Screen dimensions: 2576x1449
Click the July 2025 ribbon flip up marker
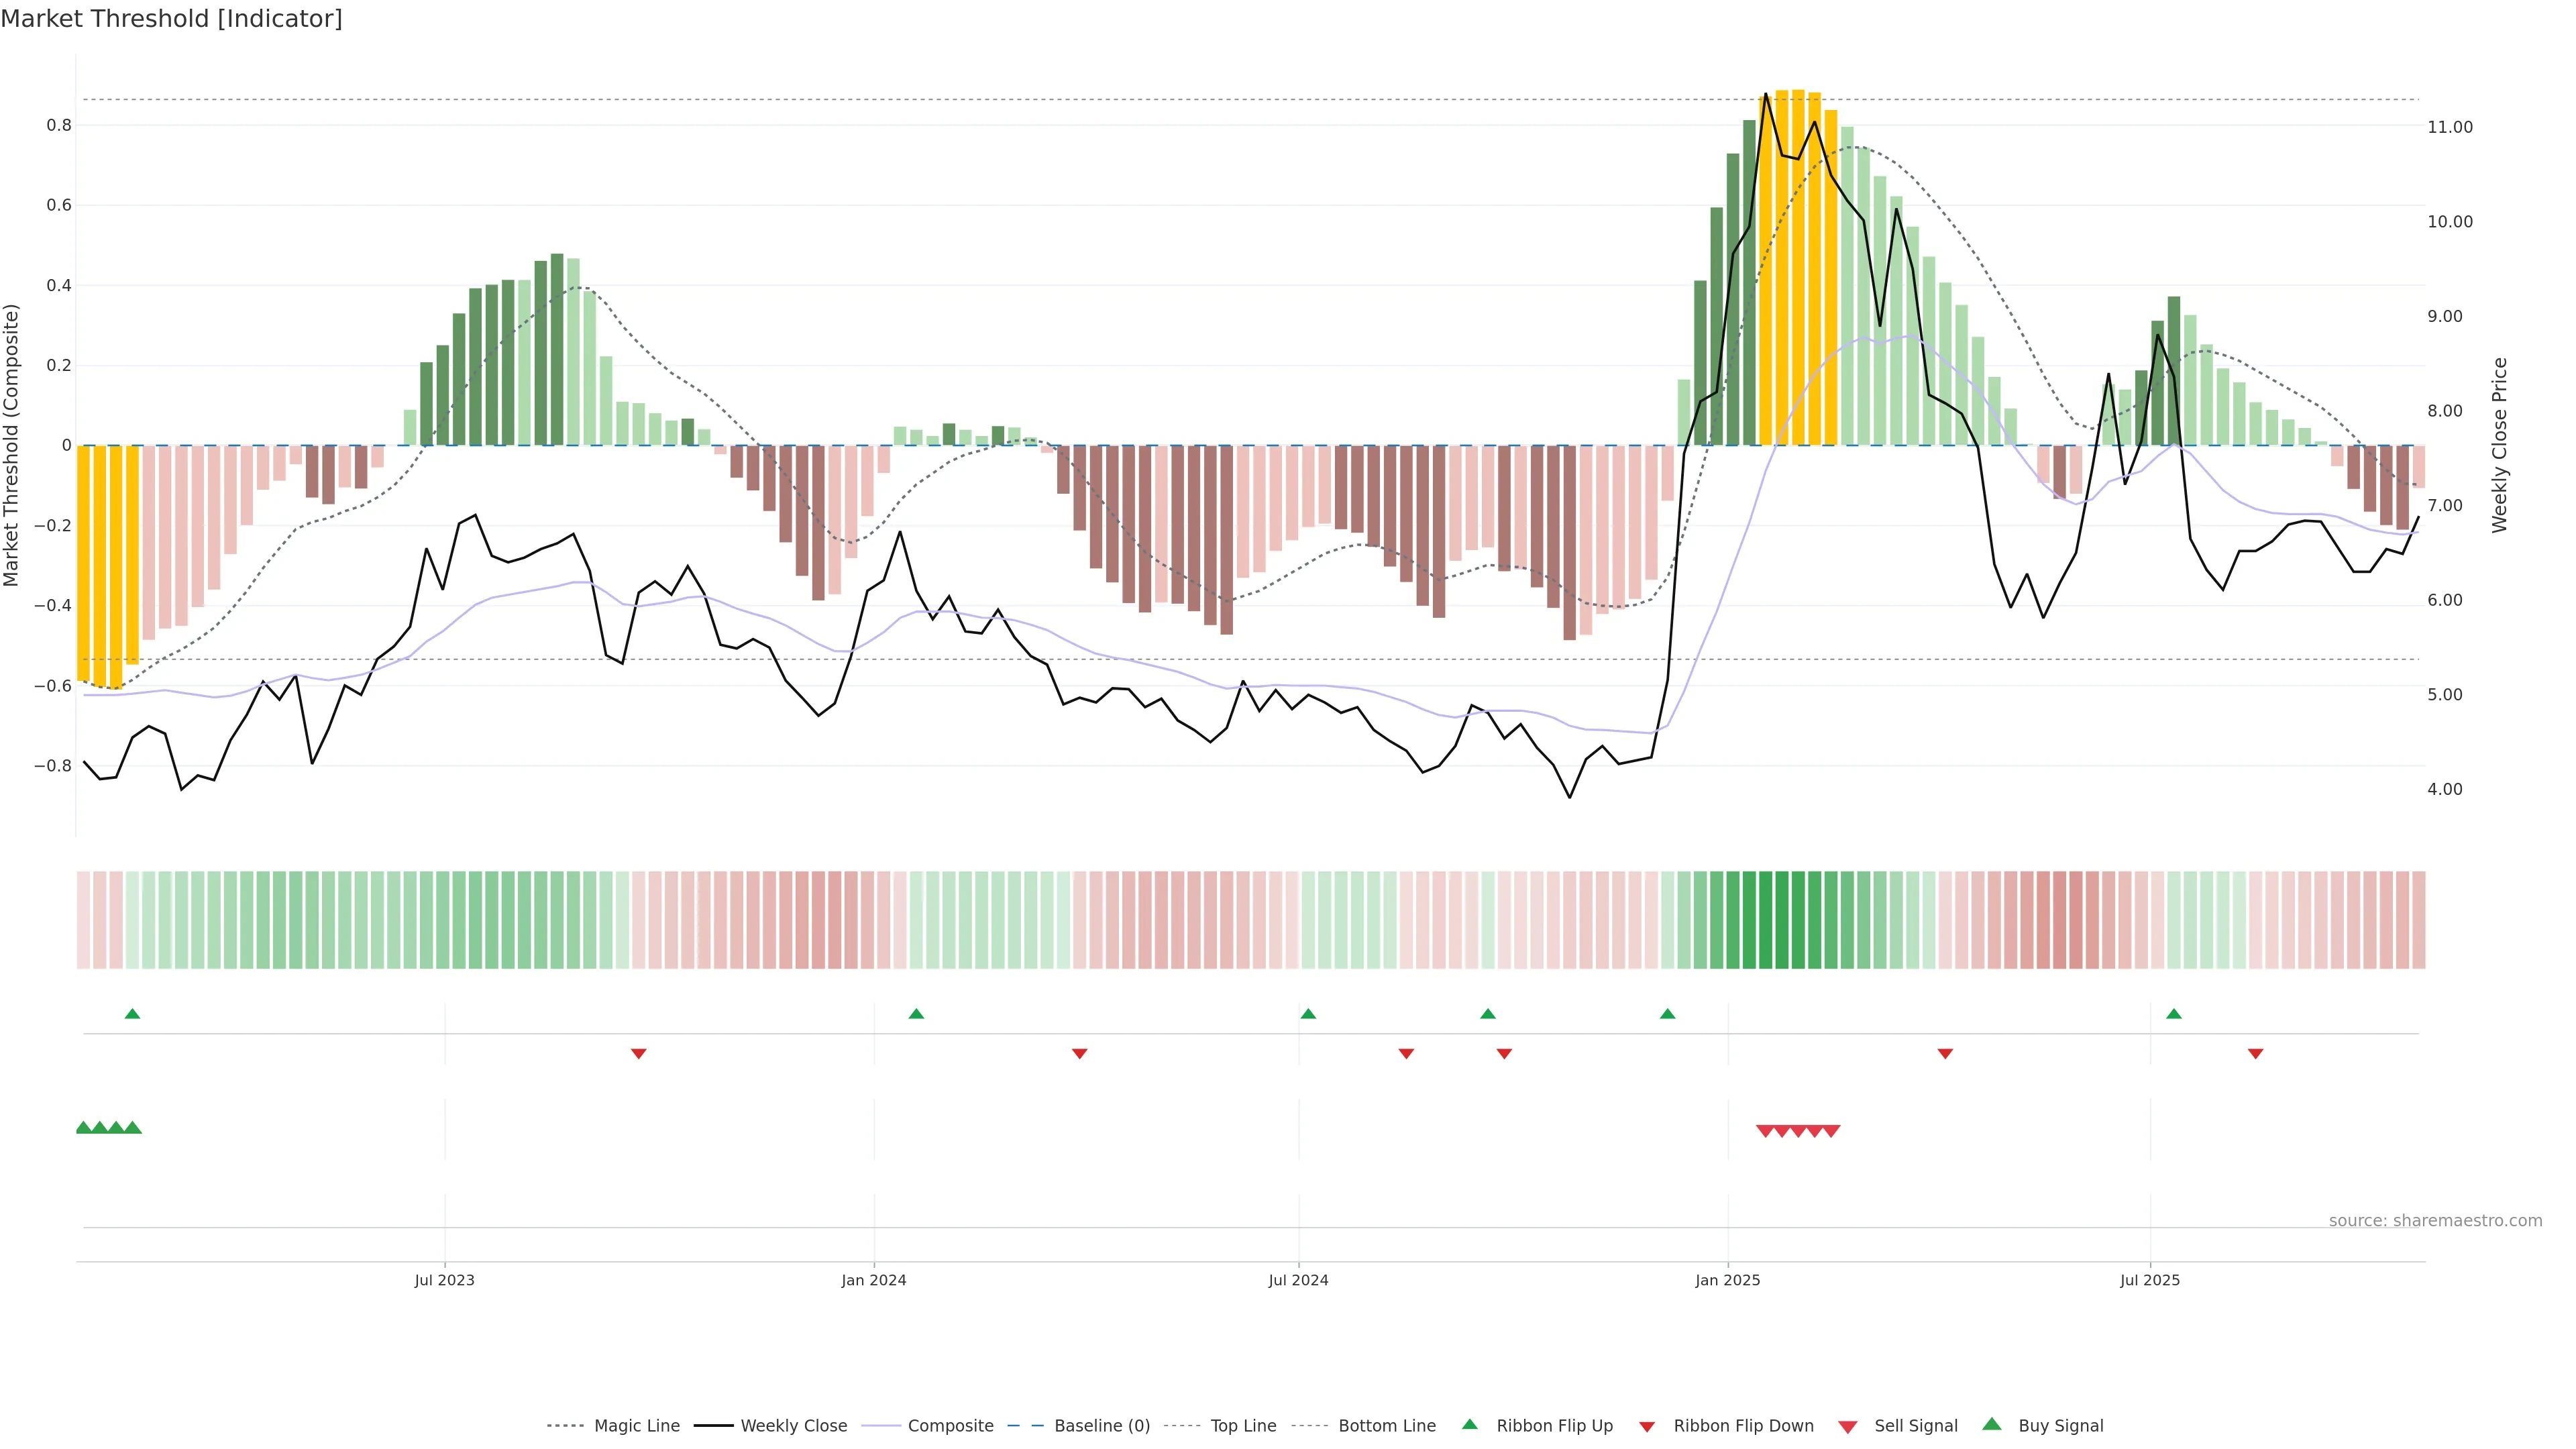2173,1014
